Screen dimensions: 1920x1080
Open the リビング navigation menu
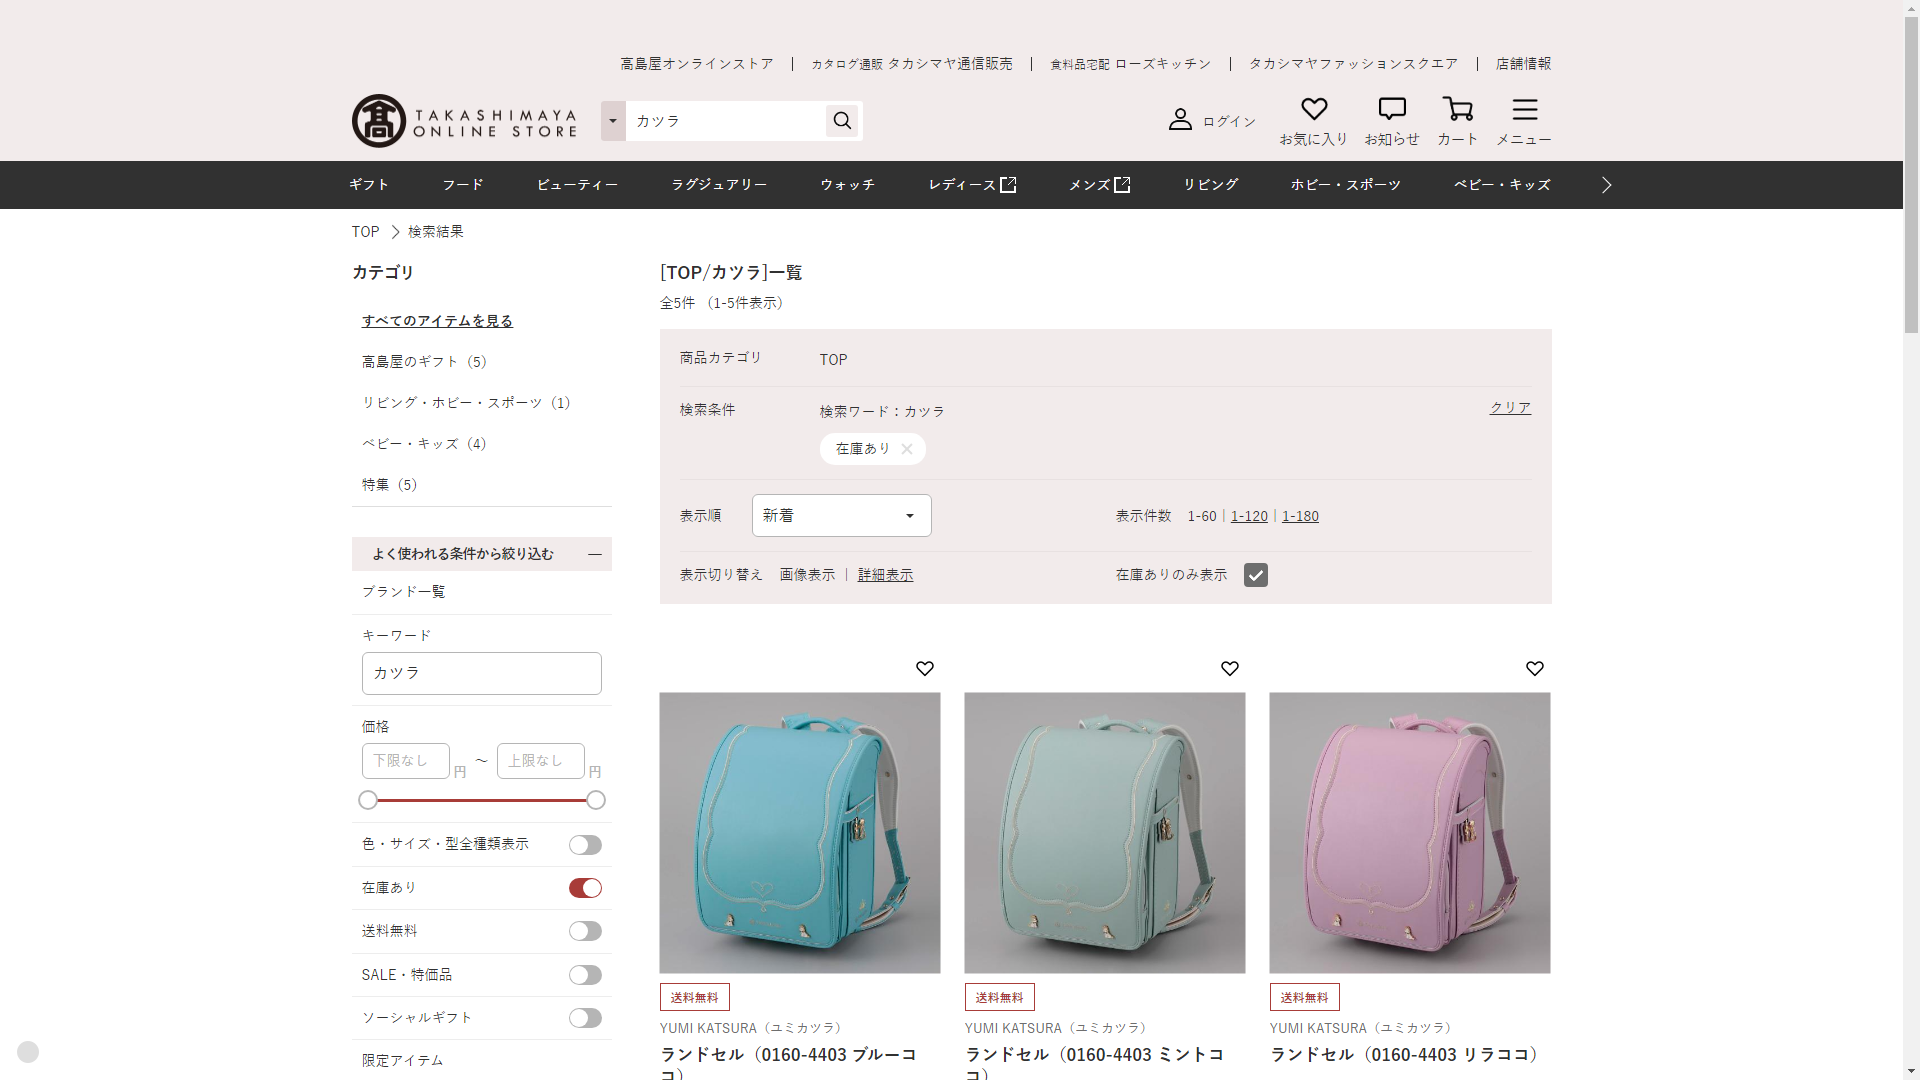pyautogui.click(x=1210, y=185)
